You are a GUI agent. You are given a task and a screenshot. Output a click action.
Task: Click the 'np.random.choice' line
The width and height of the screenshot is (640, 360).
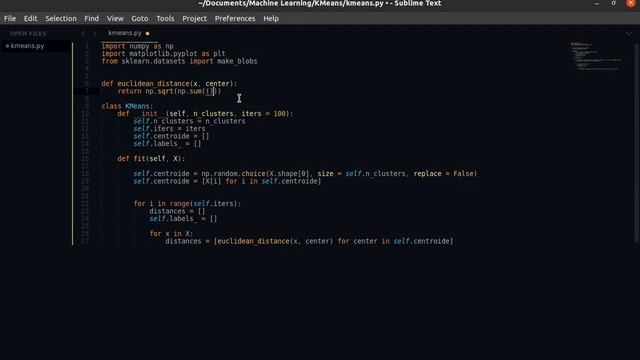click(305, 174)
